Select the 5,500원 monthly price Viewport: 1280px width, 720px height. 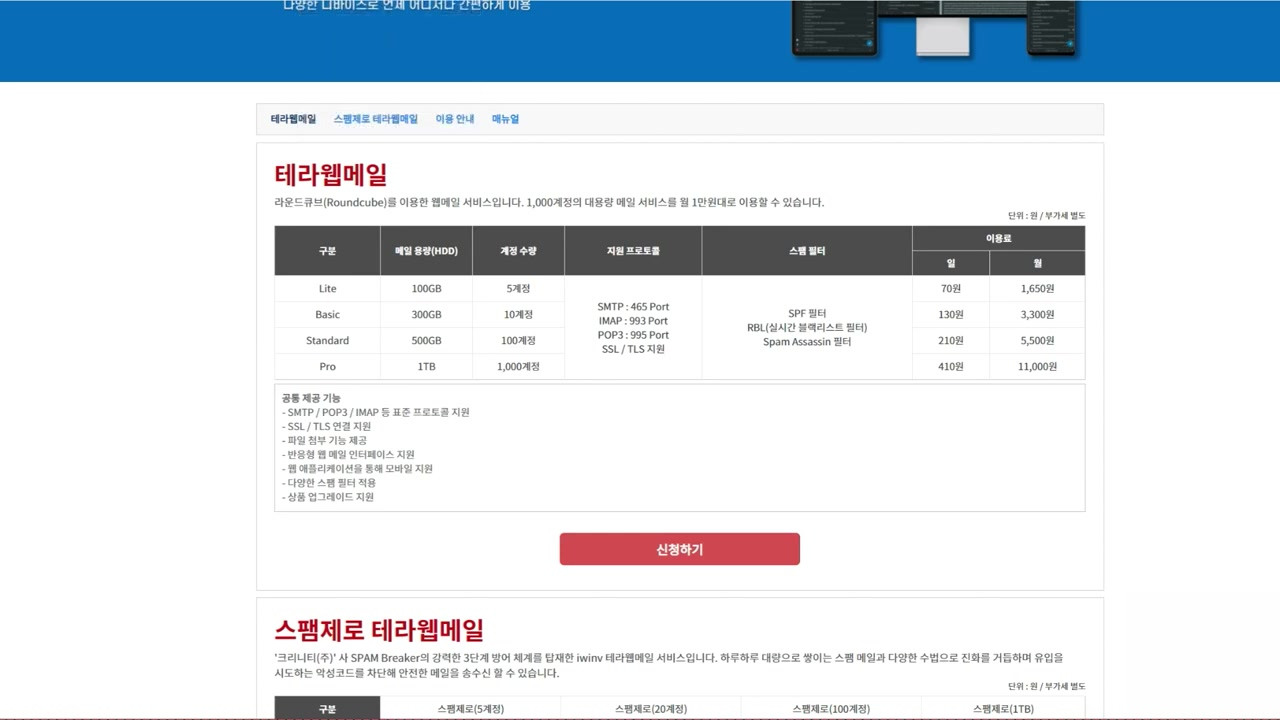[x=1038, y=341]
